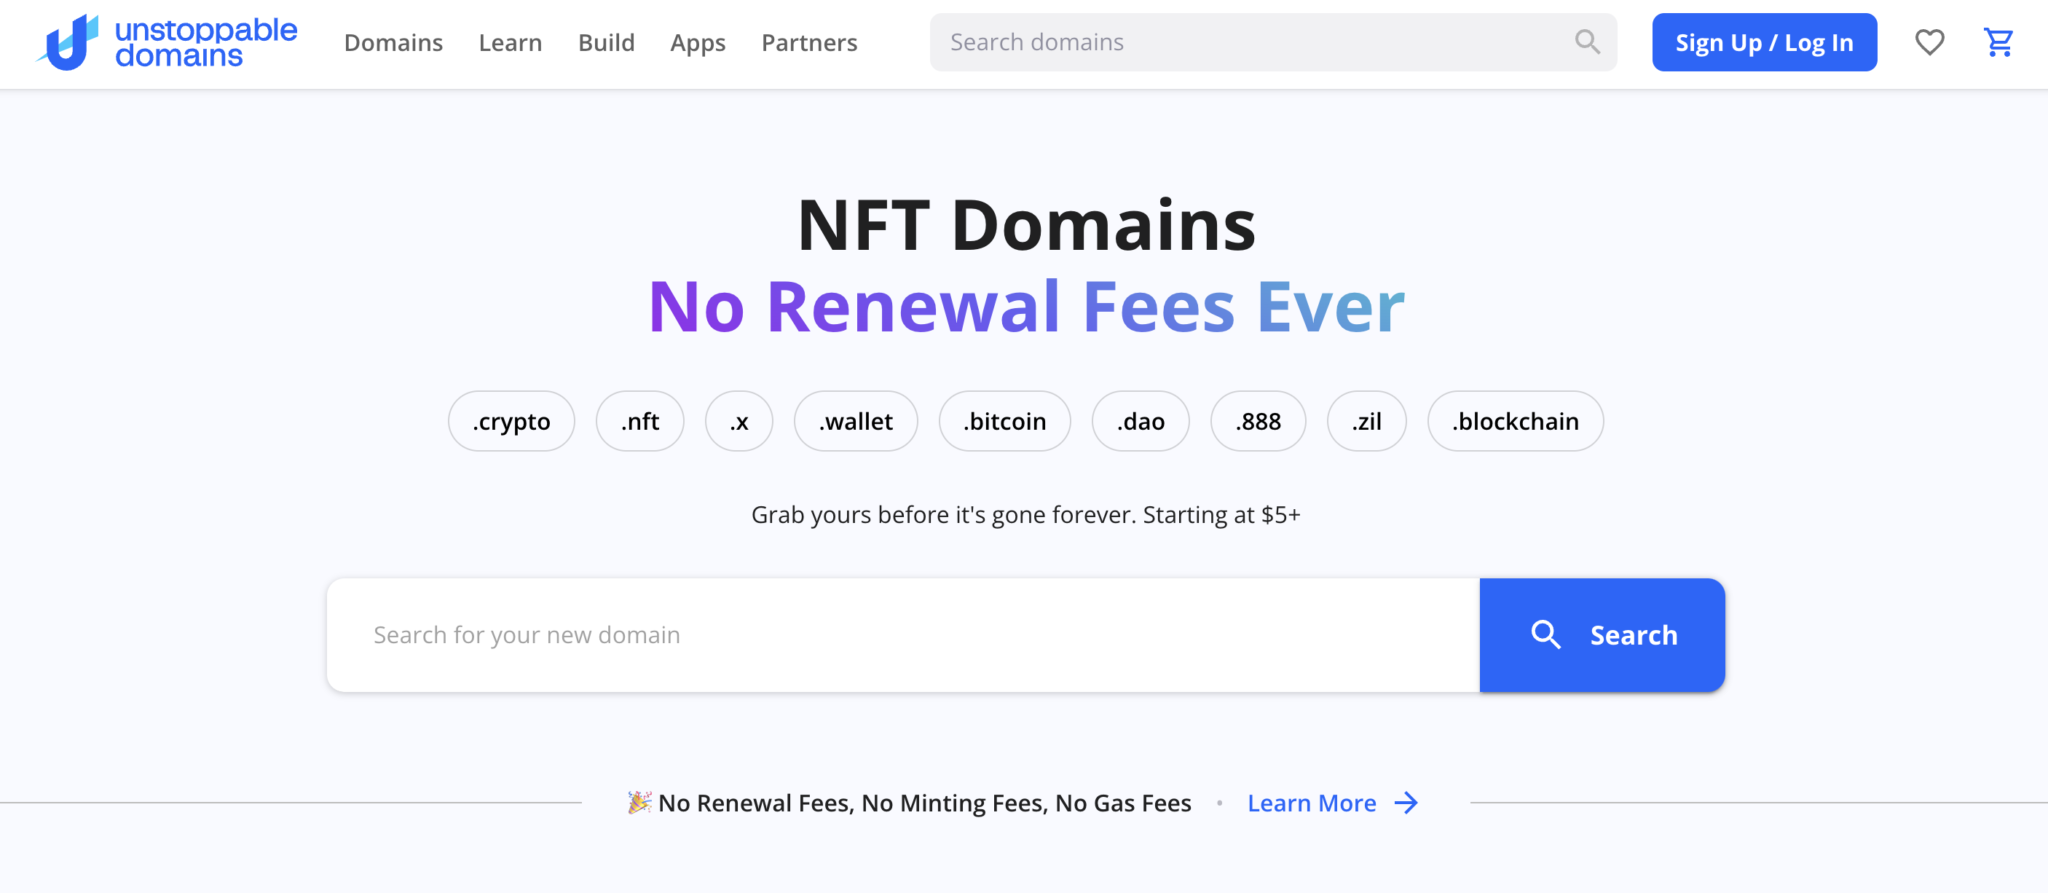
Task: Open the Domains menu
Action: click(393, 42)
